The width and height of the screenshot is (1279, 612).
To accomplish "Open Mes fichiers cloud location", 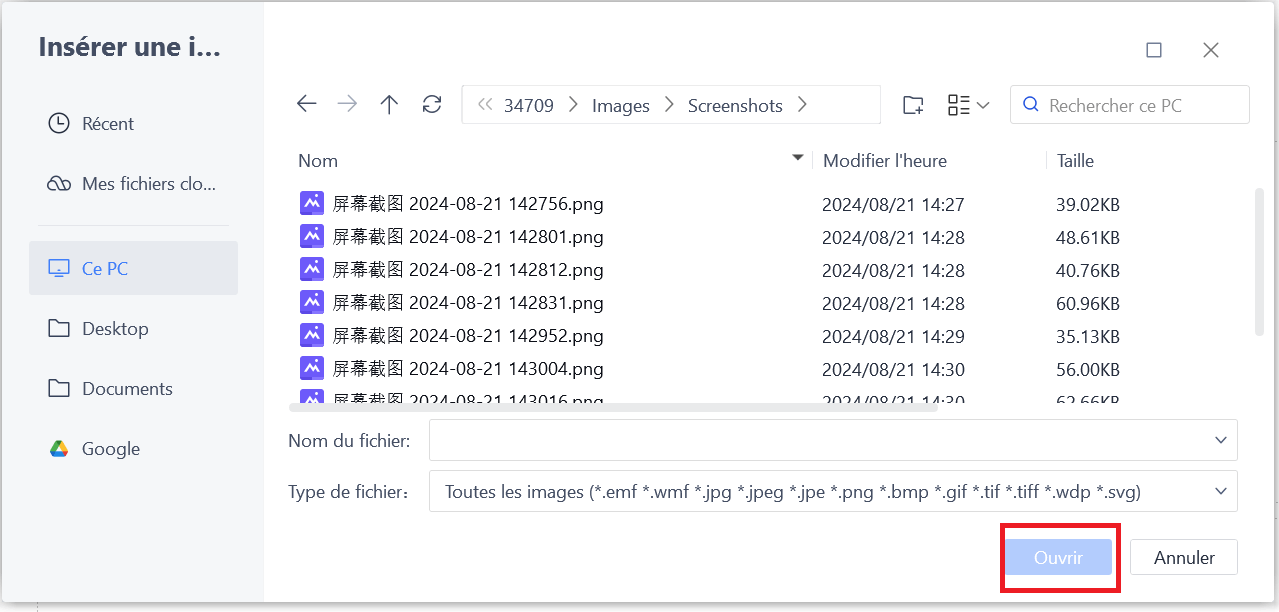I will 133,184.
